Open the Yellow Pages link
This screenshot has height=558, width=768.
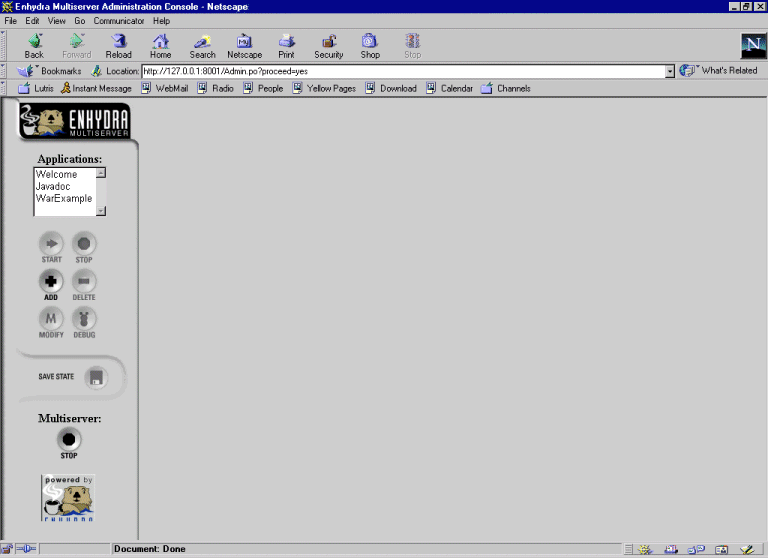324,88
